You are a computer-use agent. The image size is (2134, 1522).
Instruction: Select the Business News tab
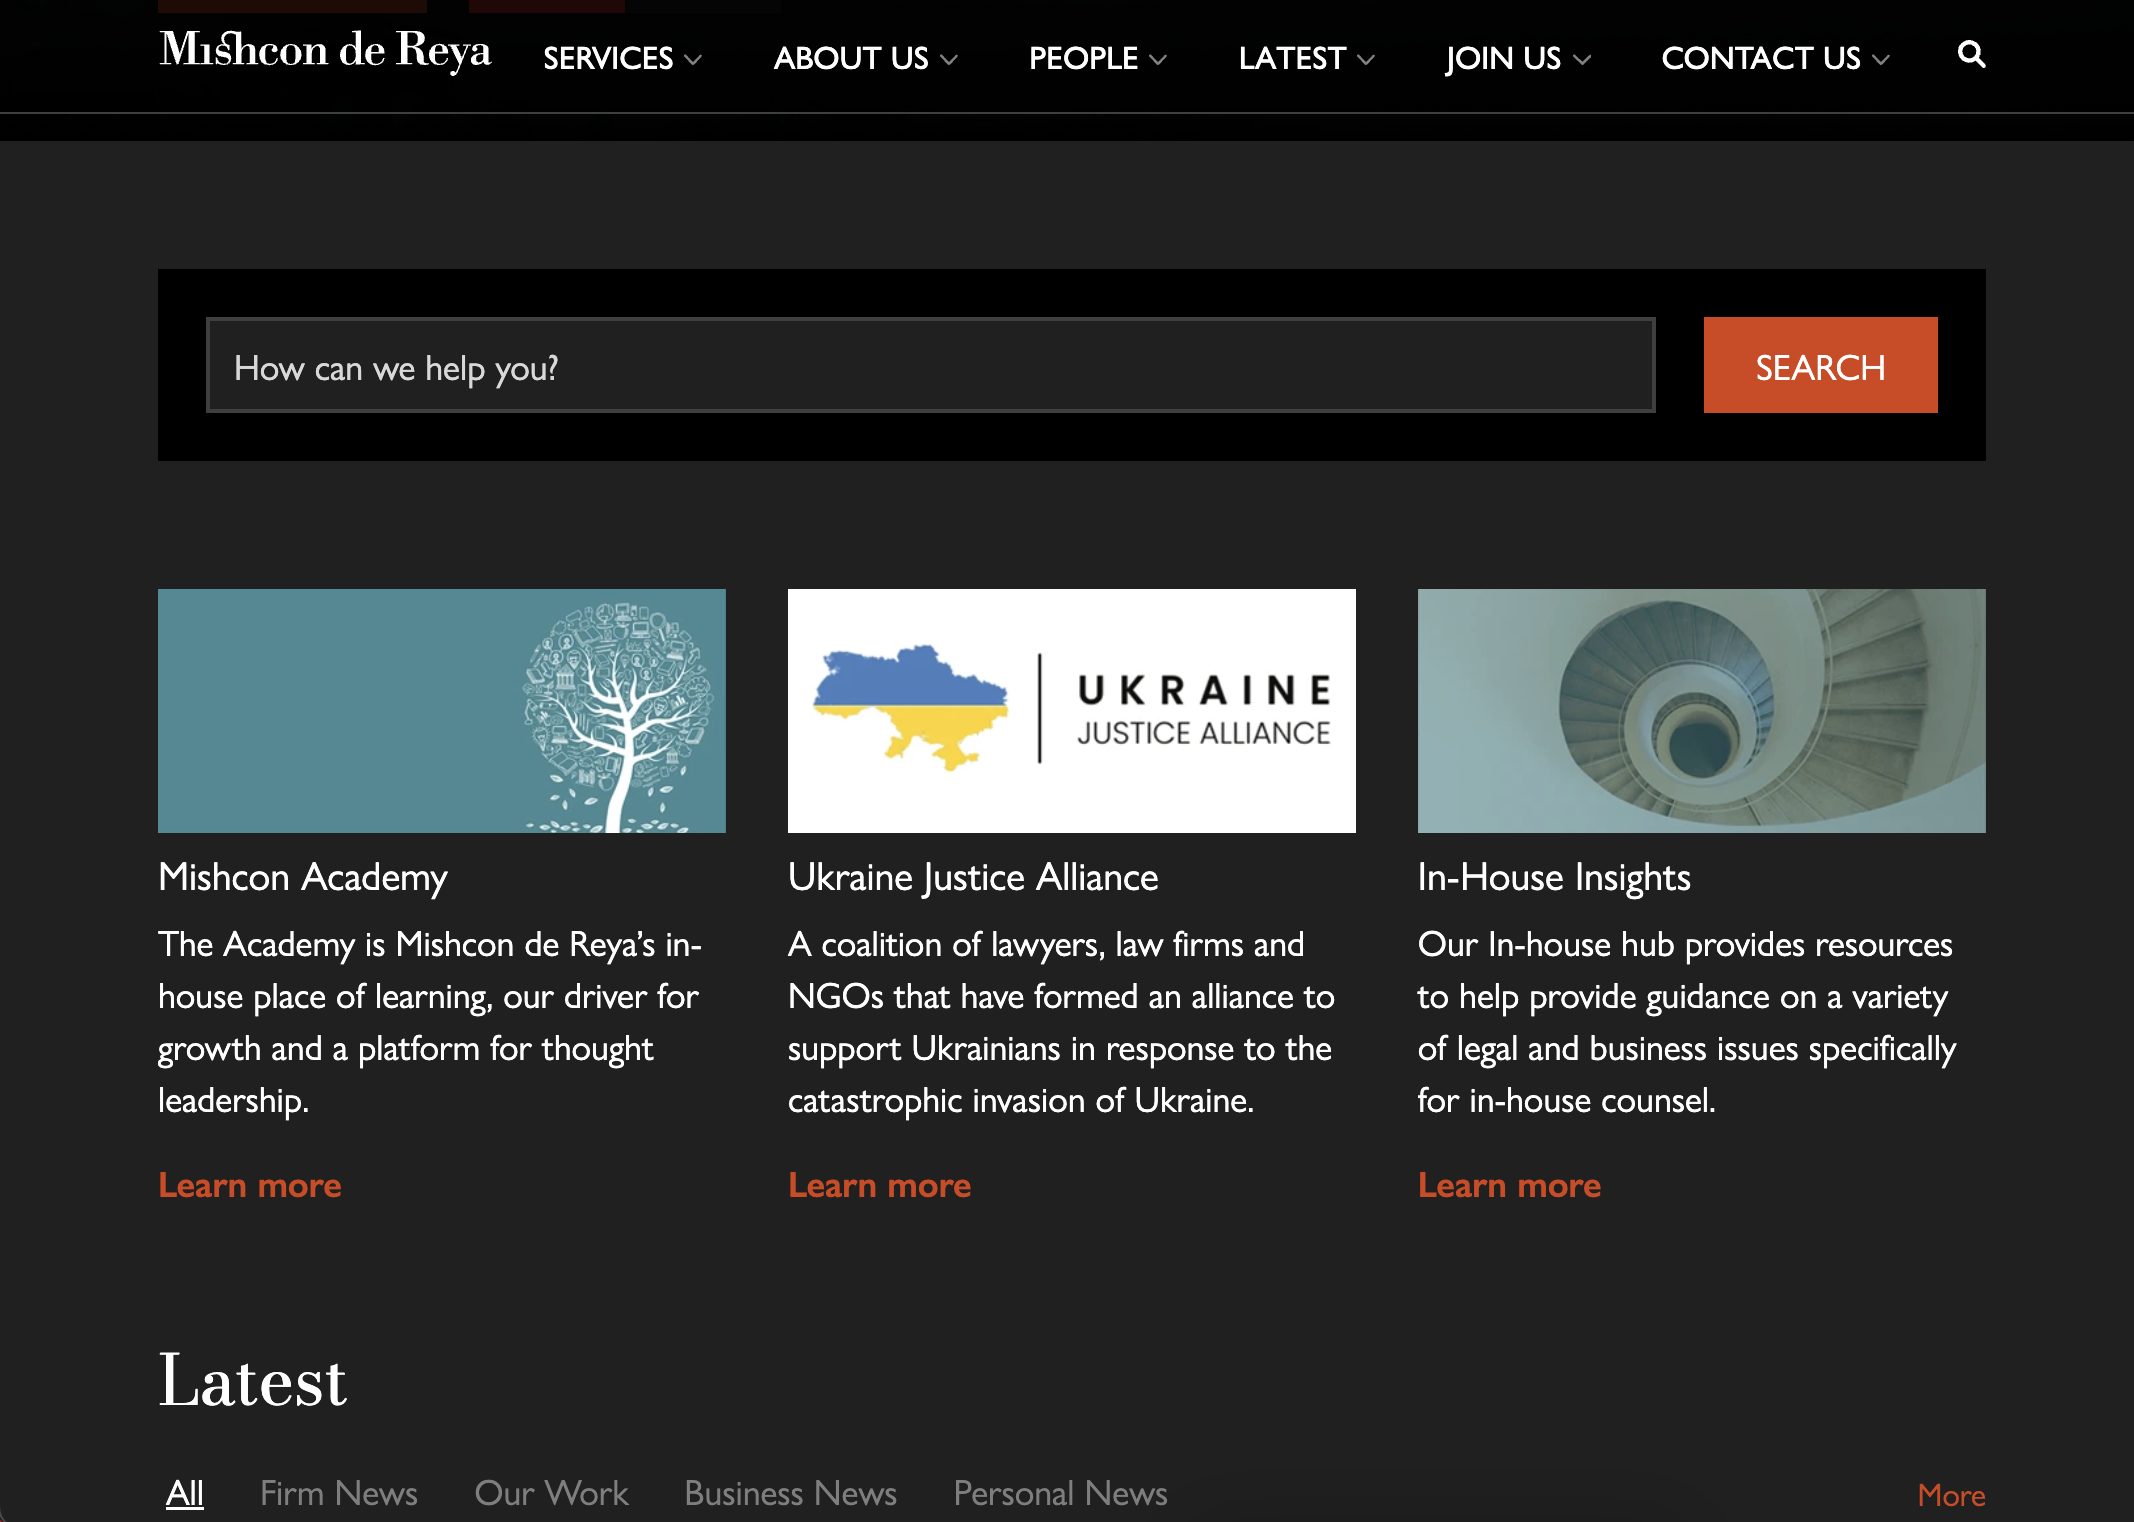790,1493
